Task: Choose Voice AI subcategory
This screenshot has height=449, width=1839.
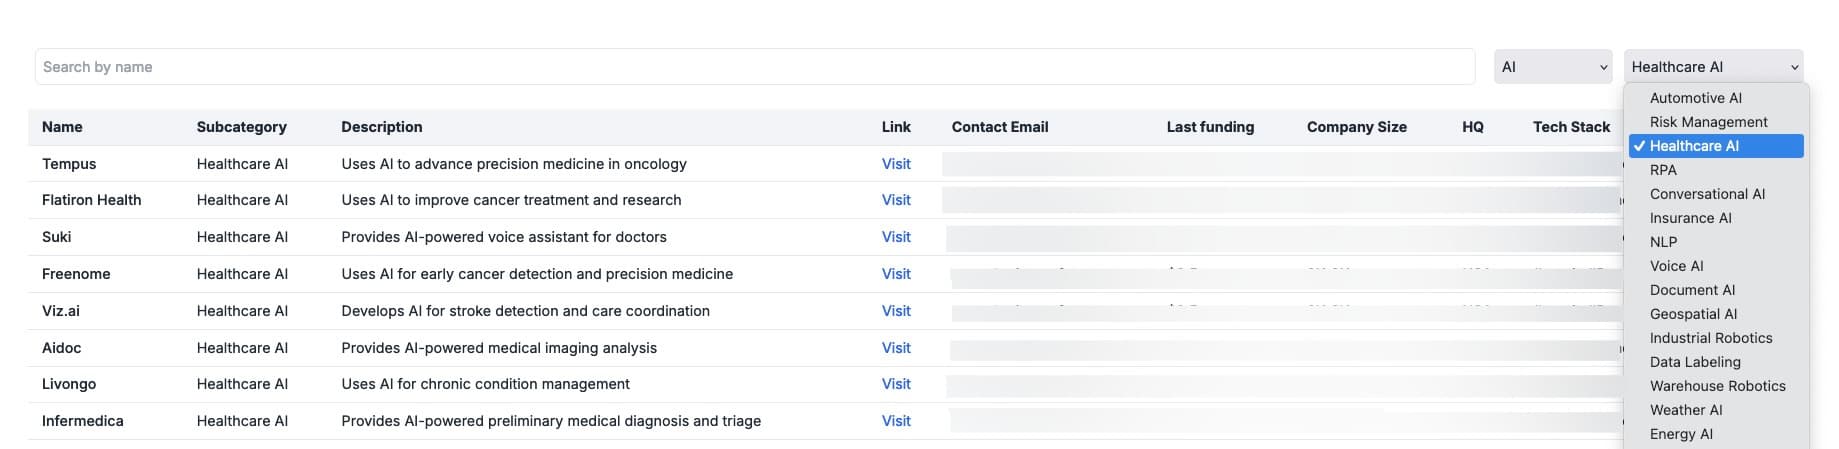Action: pos(1676,266)
